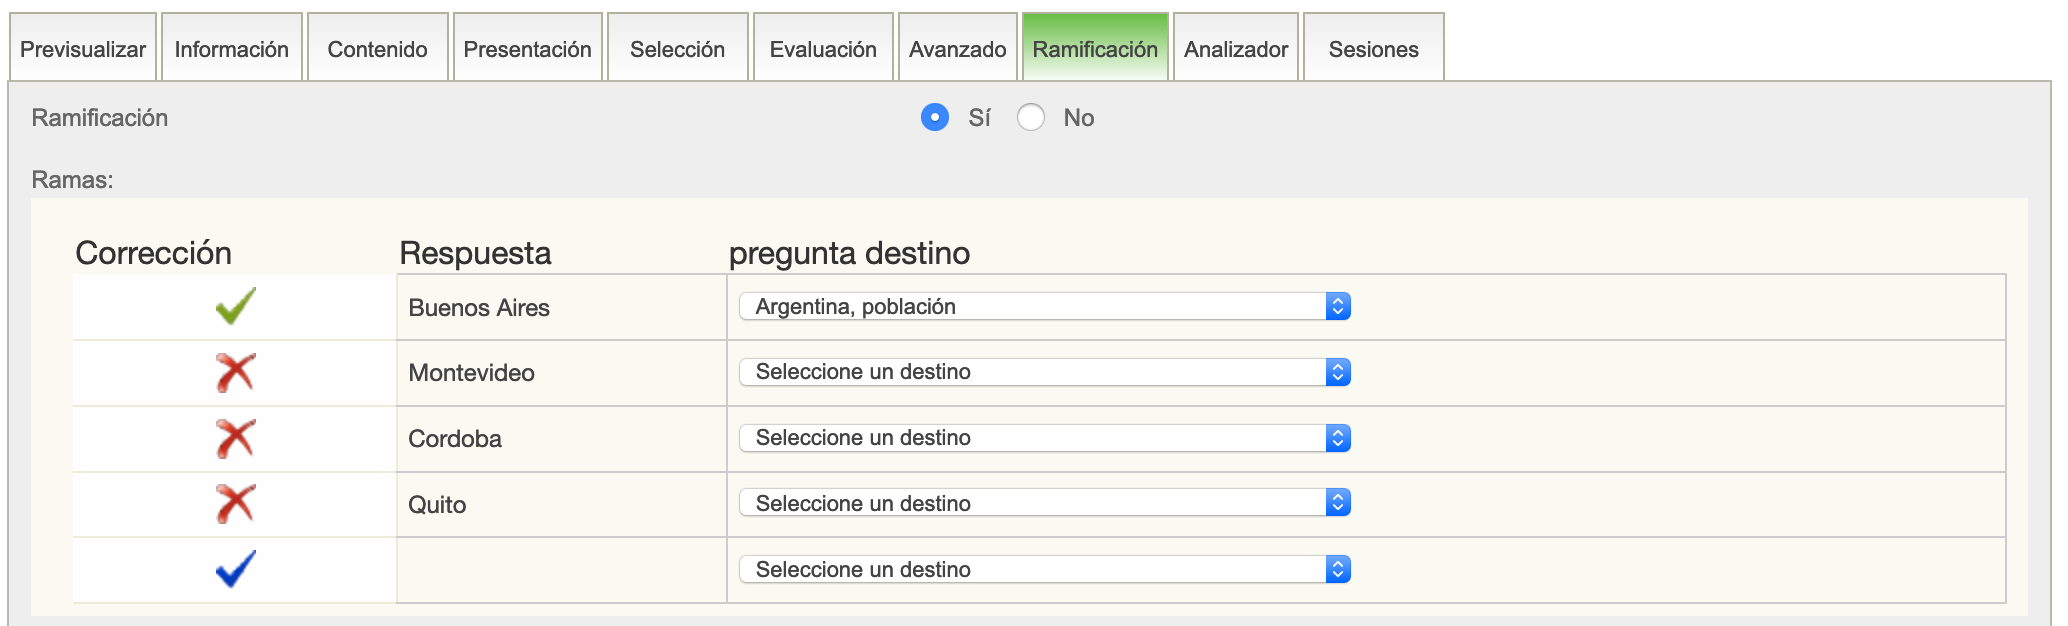Open the destination dropdown for Montevideo
Screen dimensions: 2068x626
pos(1044,372)
